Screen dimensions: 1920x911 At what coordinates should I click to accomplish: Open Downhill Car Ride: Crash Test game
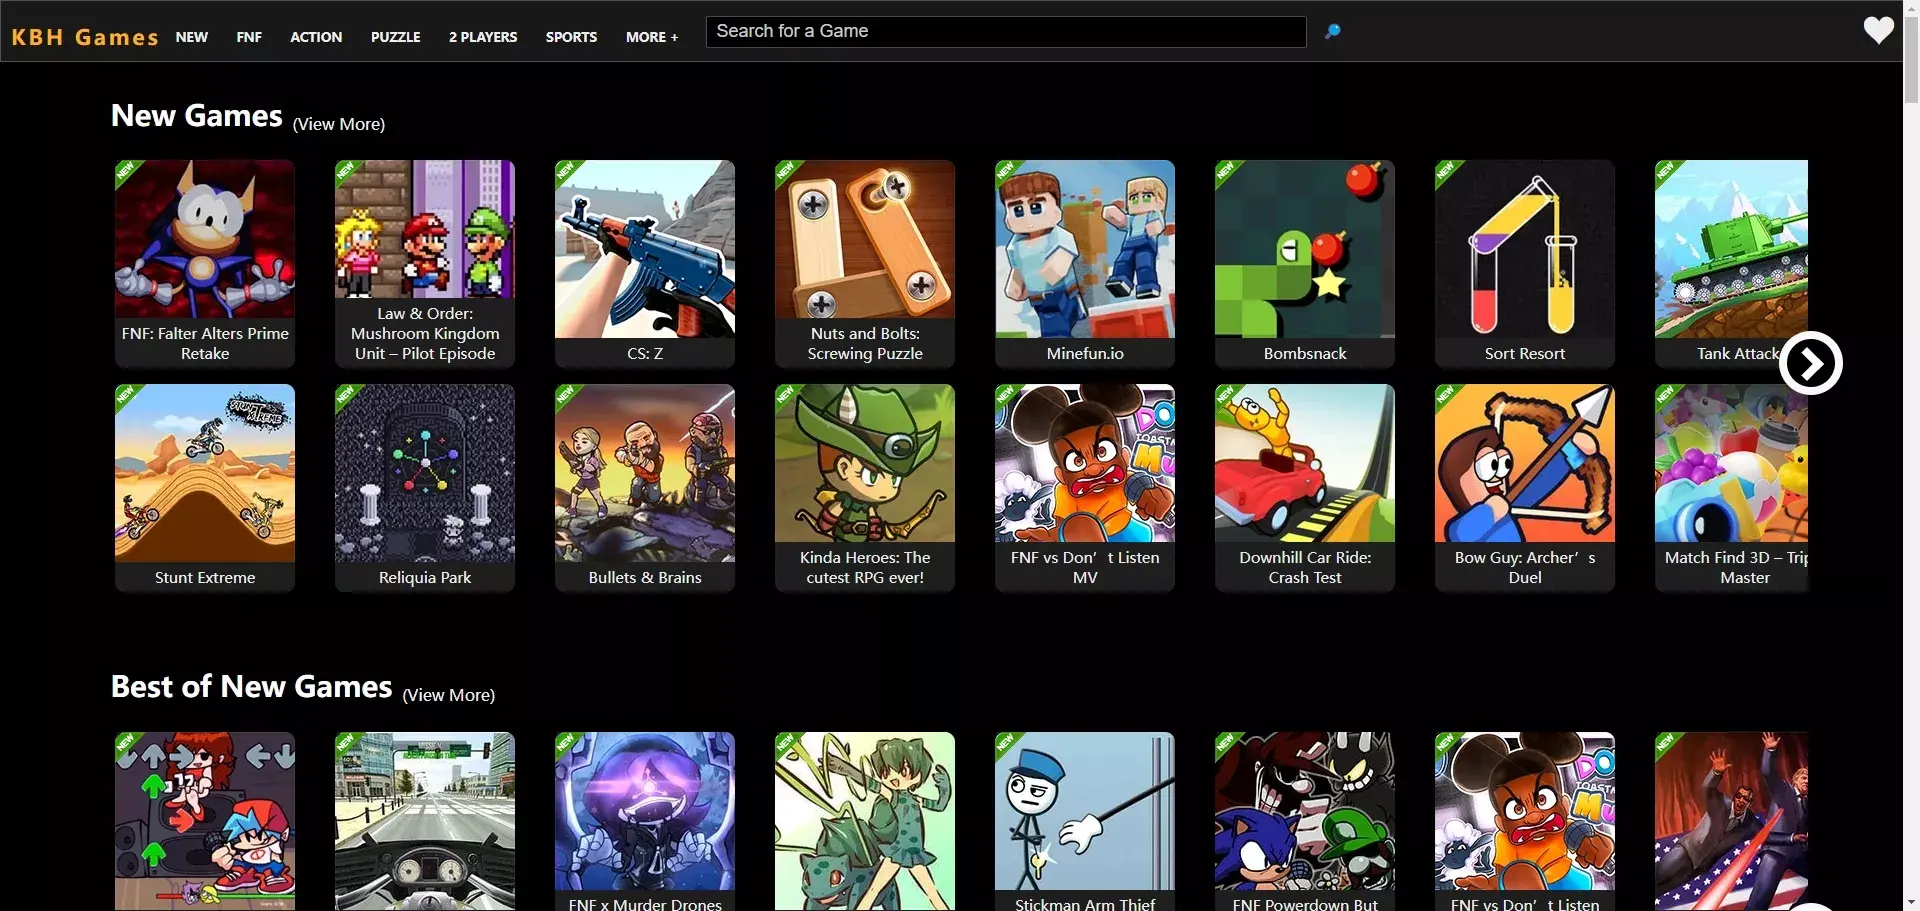pos(1305,488)
